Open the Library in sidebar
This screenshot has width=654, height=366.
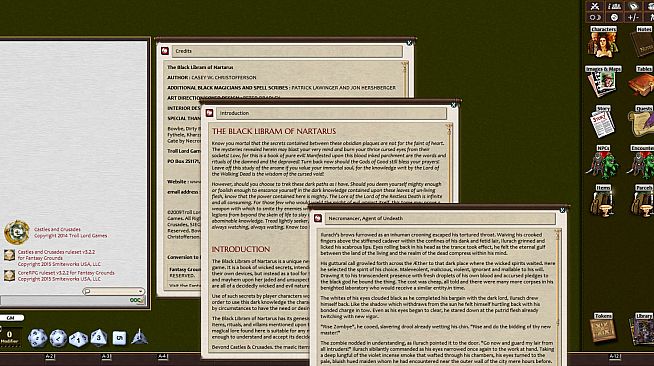[x=642, y=328]
